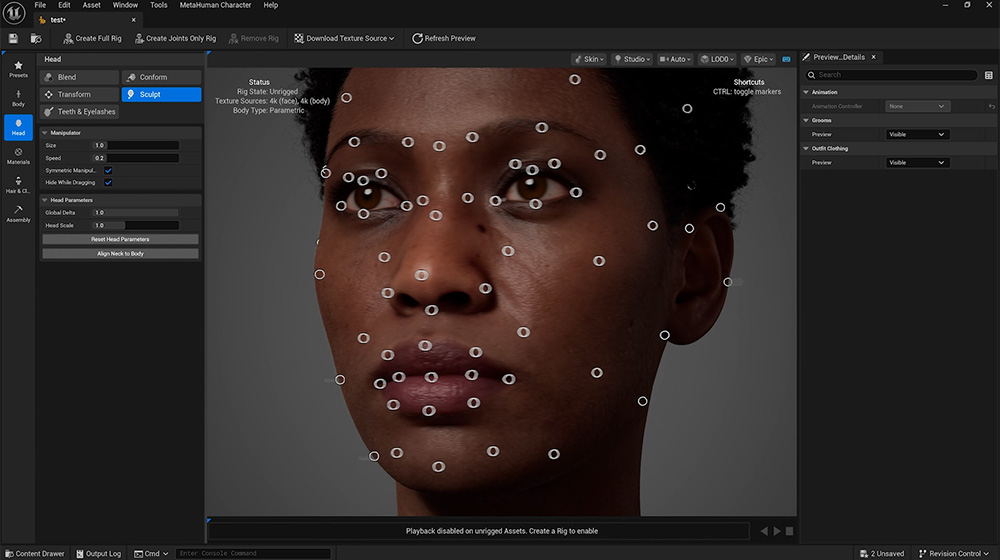Click the Align Neck to Body button
1000x560 pixels.
pos(120,254)
